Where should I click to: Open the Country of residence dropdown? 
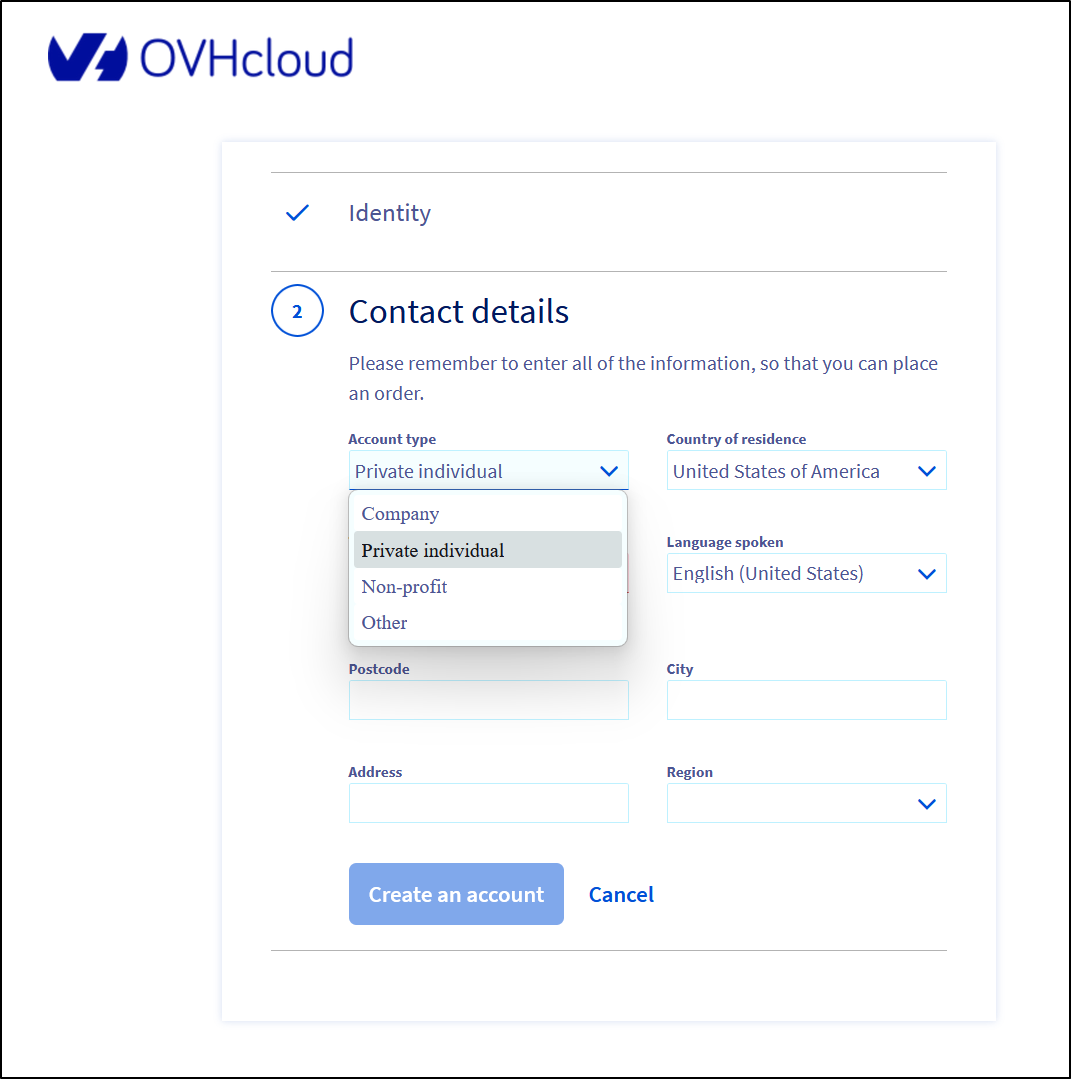pos(807,470)
